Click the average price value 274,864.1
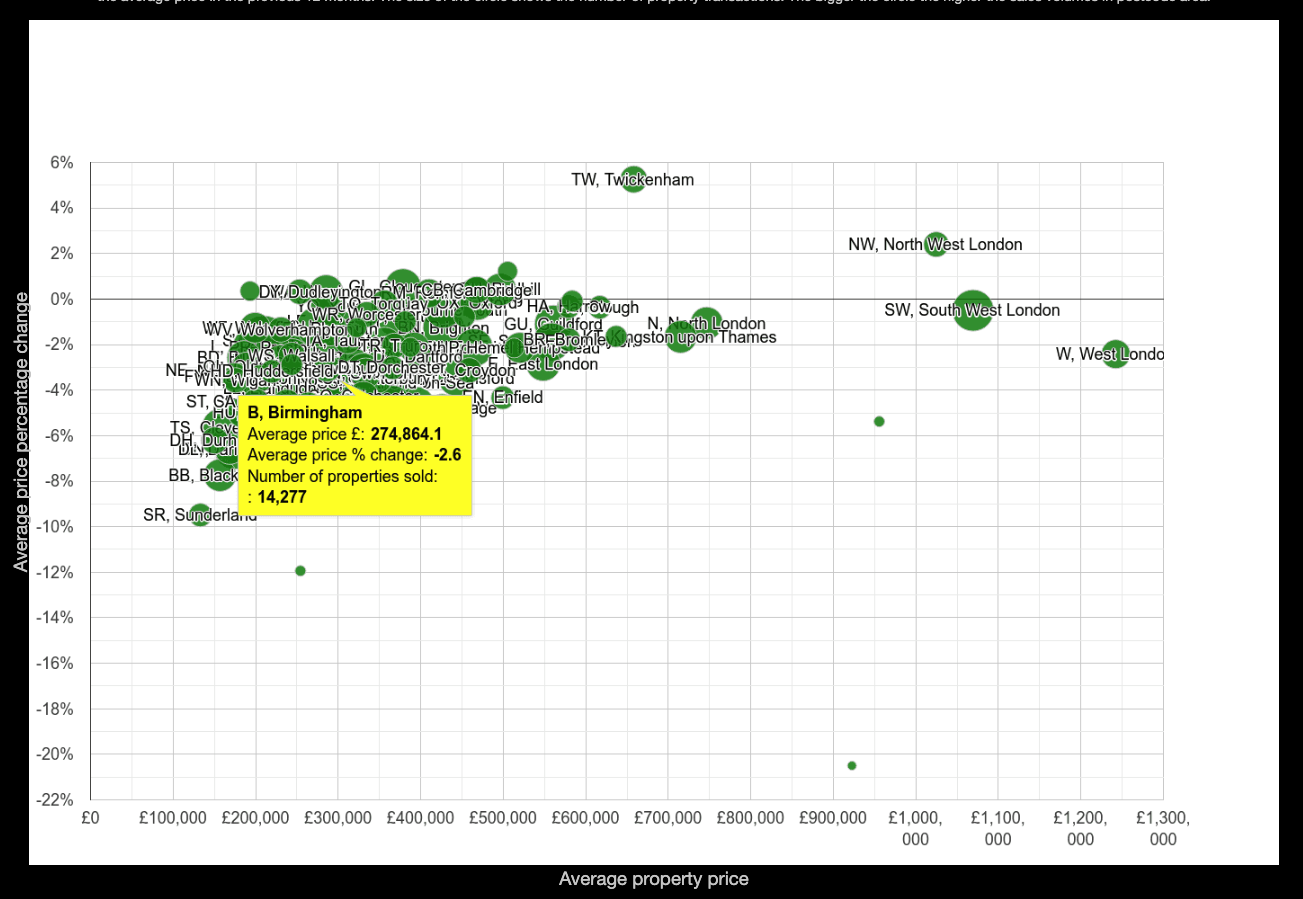This screenshot has height=899, width=1303. [406, 434]
